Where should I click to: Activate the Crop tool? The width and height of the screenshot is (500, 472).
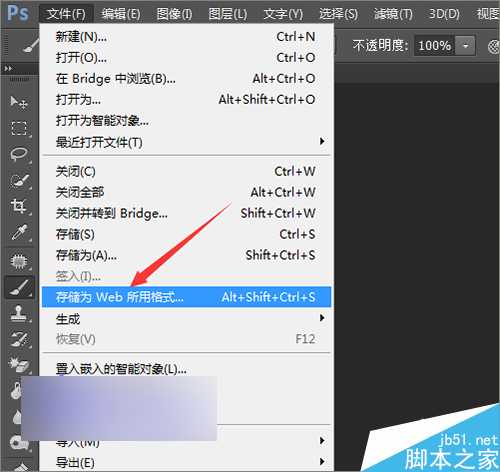(x=19, y=206)
